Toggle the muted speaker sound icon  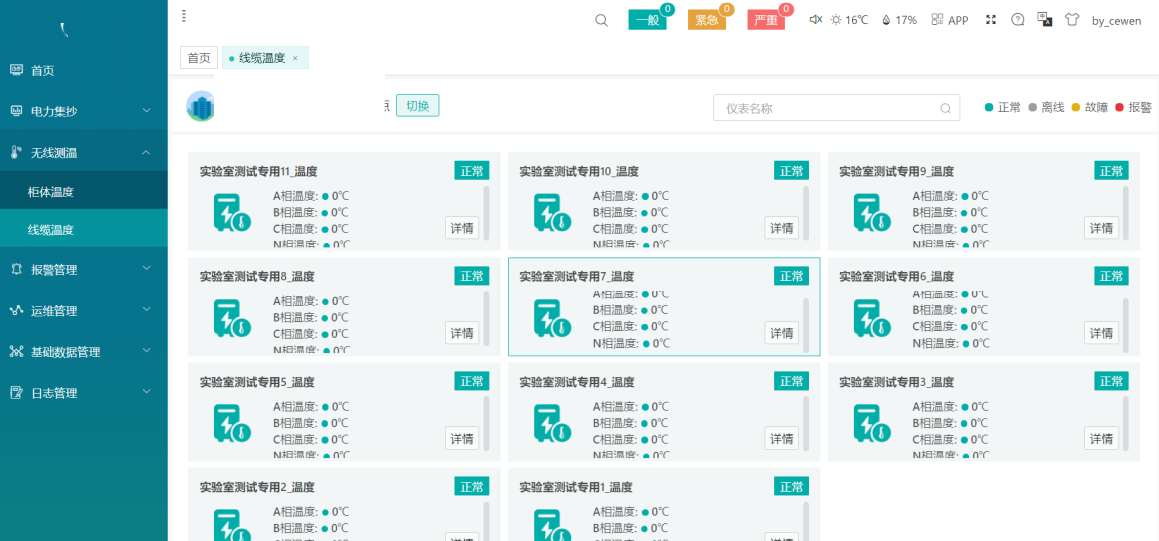815,20
